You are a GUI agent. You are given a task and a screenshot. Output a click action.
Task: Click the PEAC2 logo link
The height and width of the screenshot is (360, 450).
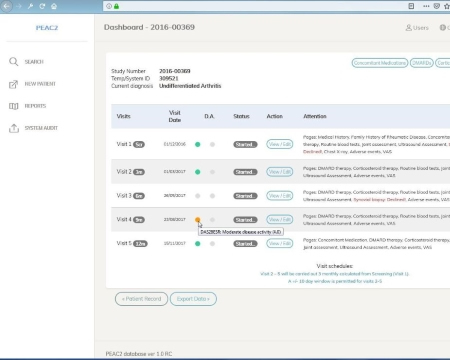tap(47, 28)
